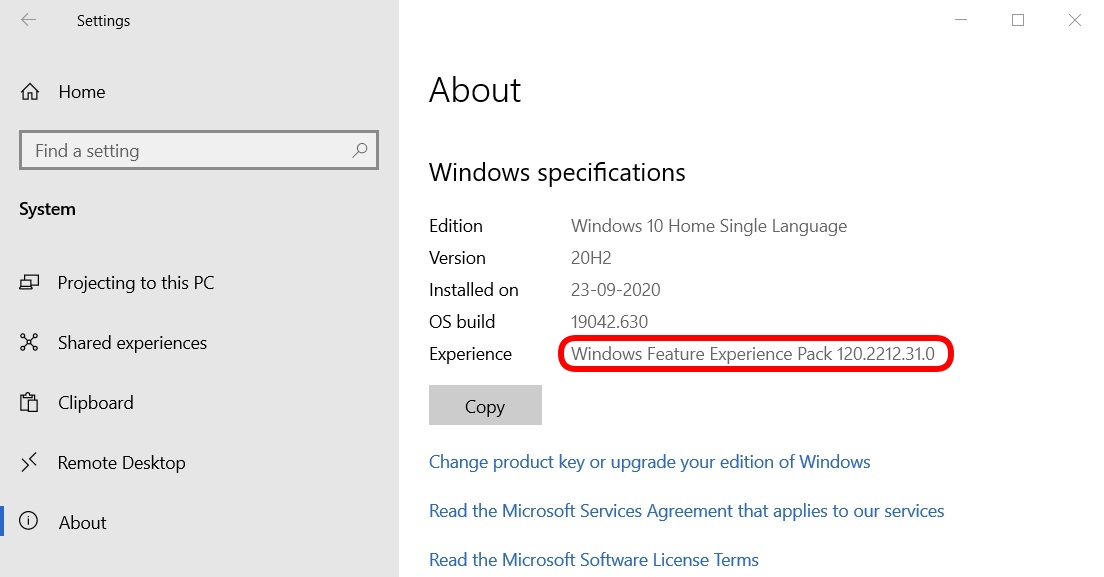Click the Shared experiences icon
Viewport: 1104px width, 577px height.
point(29,342)
